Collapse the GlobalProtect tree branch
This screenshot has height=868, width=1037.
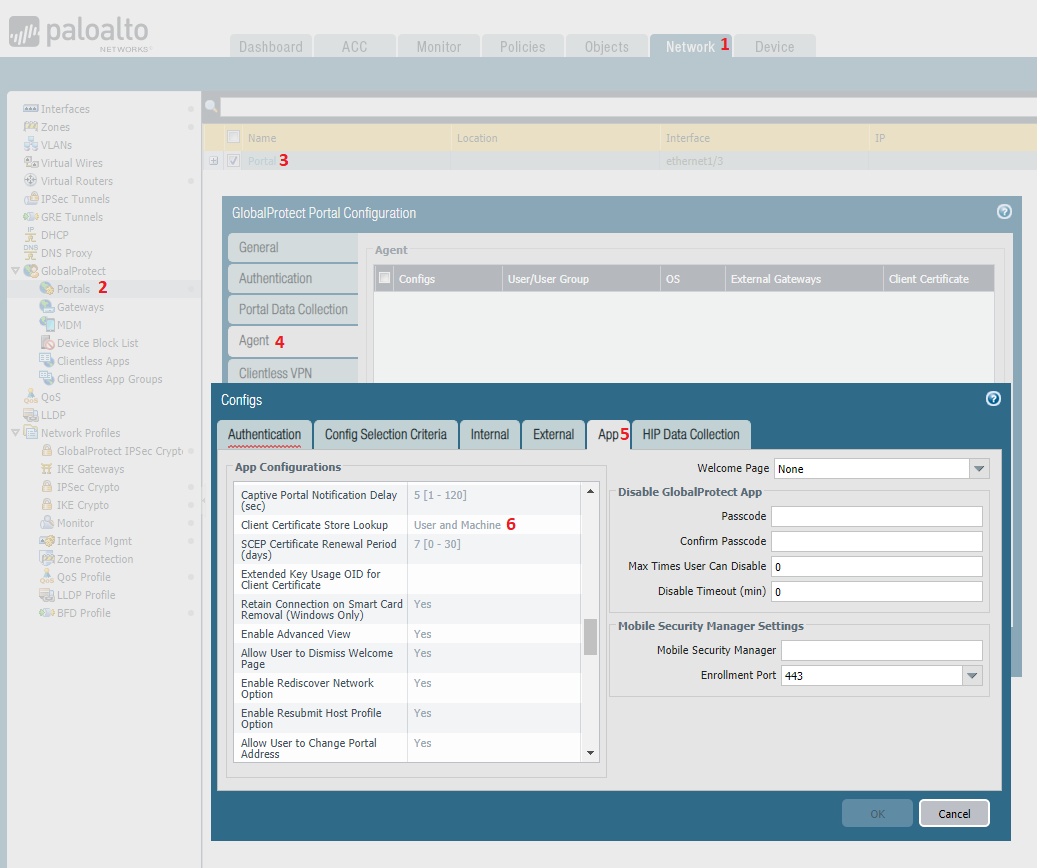(x=15, y=270)
